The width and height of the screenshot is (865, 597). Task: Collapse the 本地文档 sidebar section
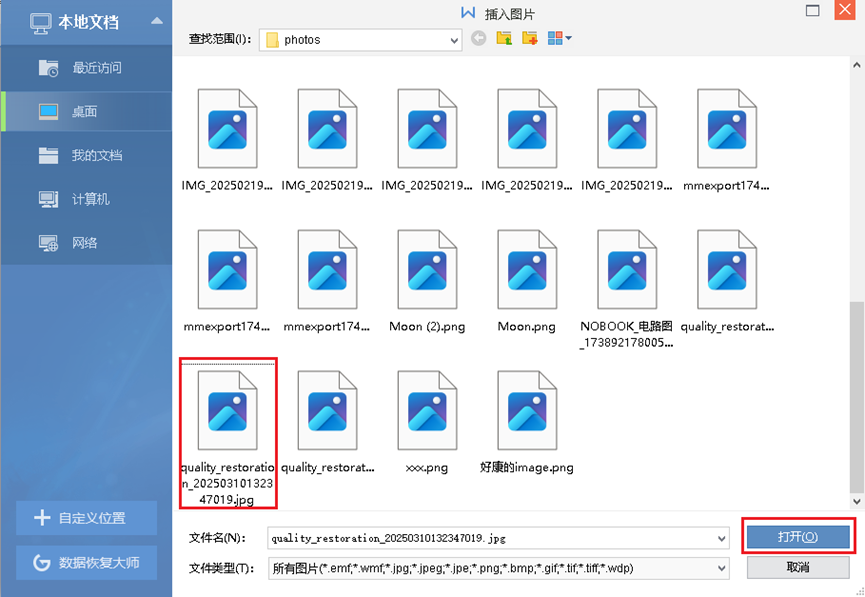(x=156, y=21)
